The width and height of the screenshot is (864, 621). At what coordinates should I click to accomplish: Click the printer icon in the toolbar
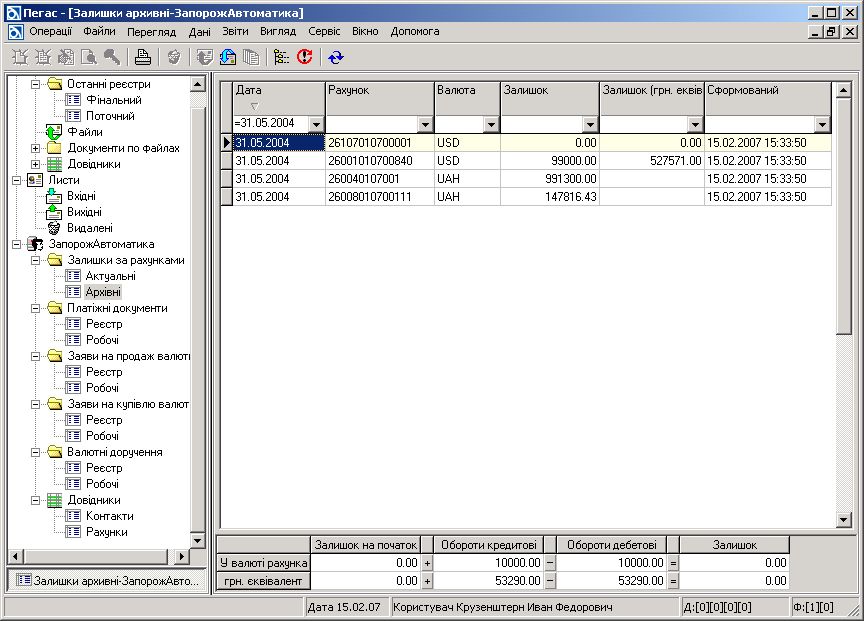point(143,57)
